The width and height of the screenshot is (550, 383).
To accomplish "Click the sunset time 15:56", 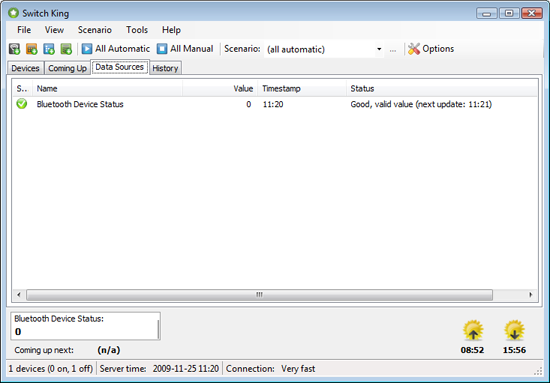I will pos(514,350).
